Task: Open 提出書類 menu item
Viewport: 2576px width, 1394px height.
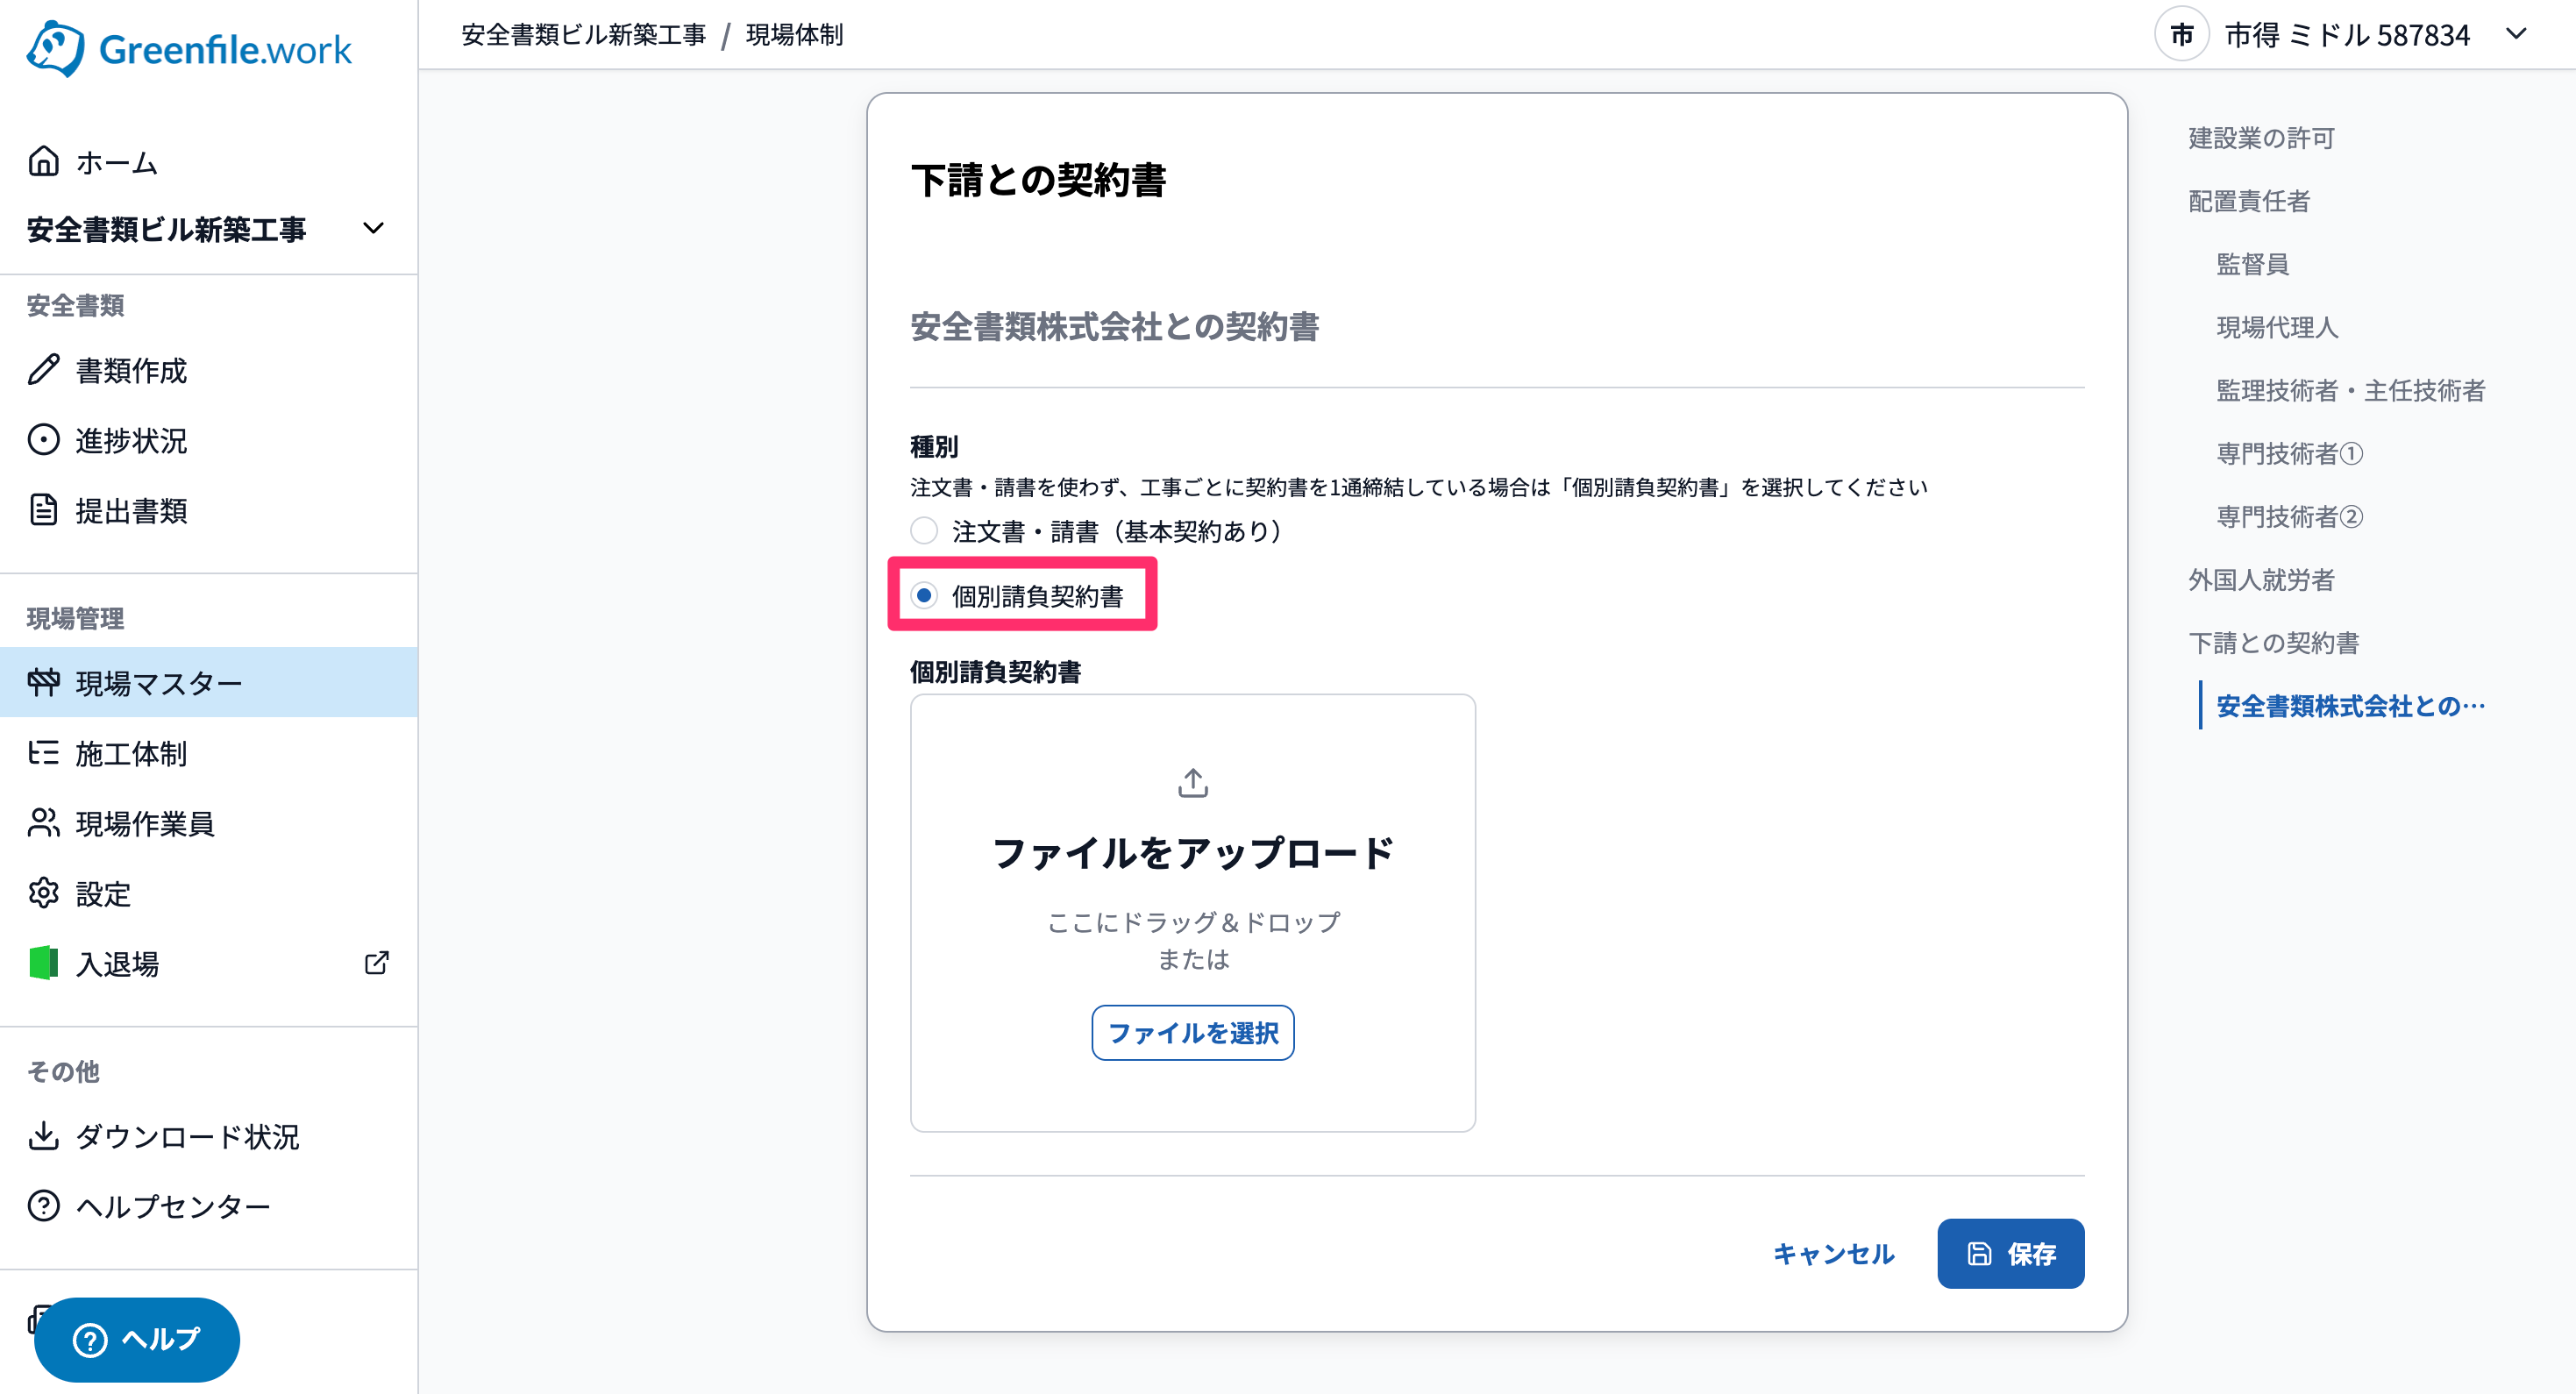Action: click(208, 511)
